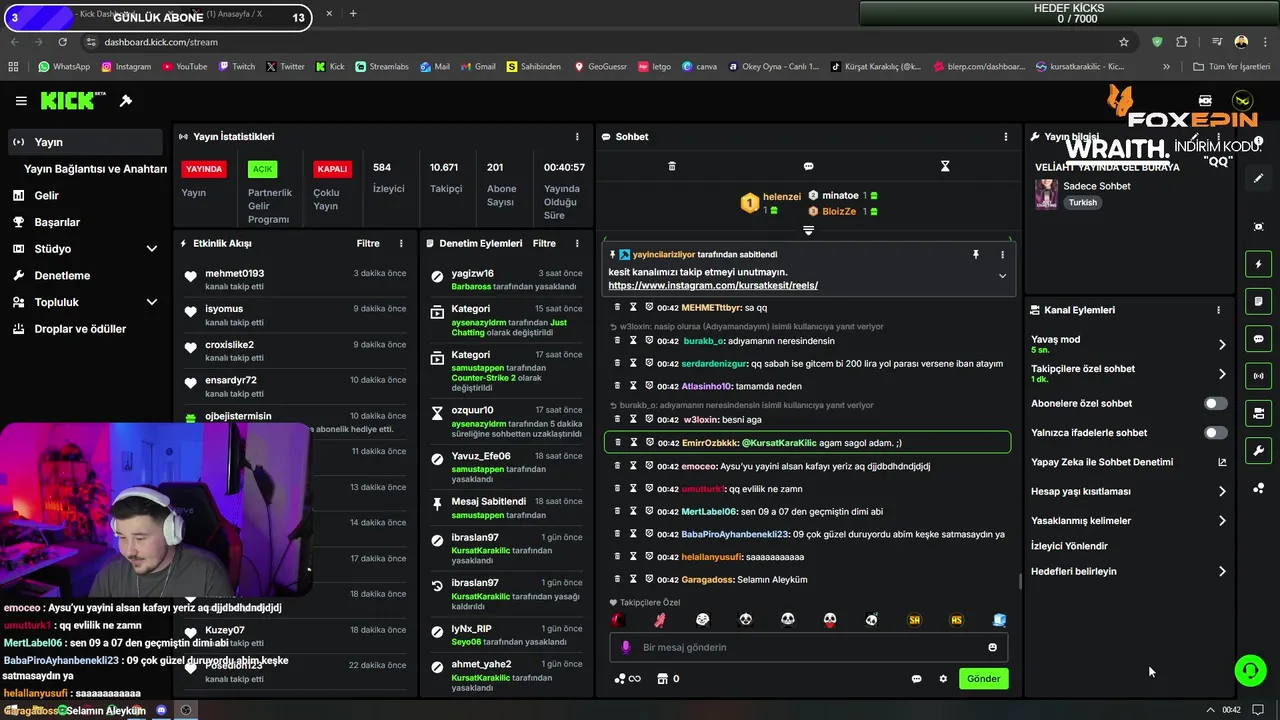The height and width of the screenshot is (720, 1280).
Task: Open the pinned message three-dot menu
Action: tap(1002, 255)
